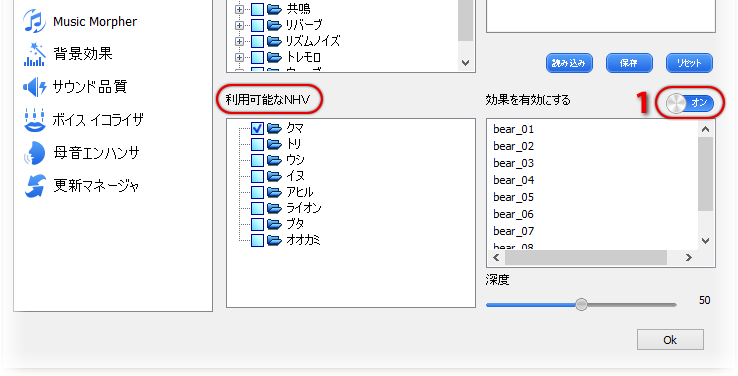Select the 背景効果 sidebar icon

pyautogui.click(x=34, y=55)
